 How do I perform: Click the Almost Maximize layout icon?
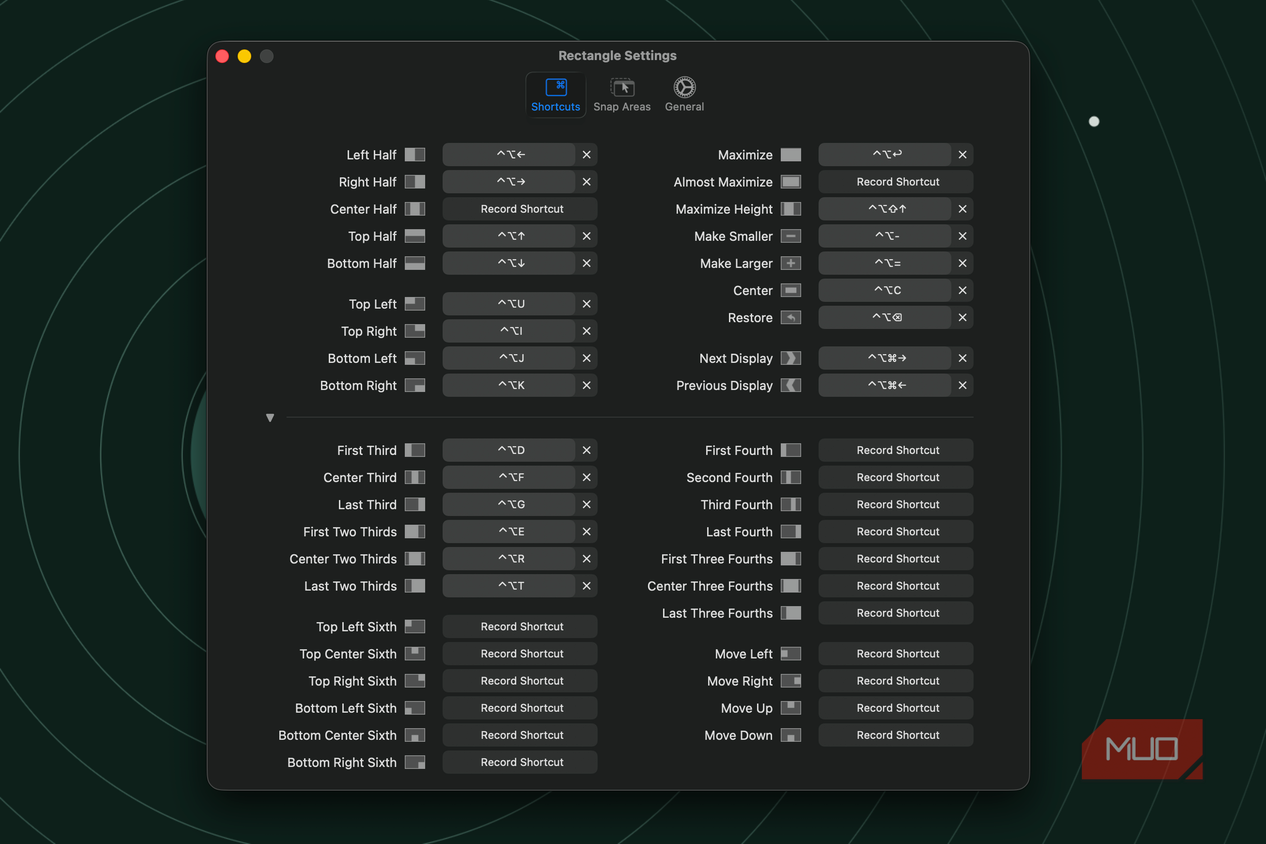click(791, 182)
